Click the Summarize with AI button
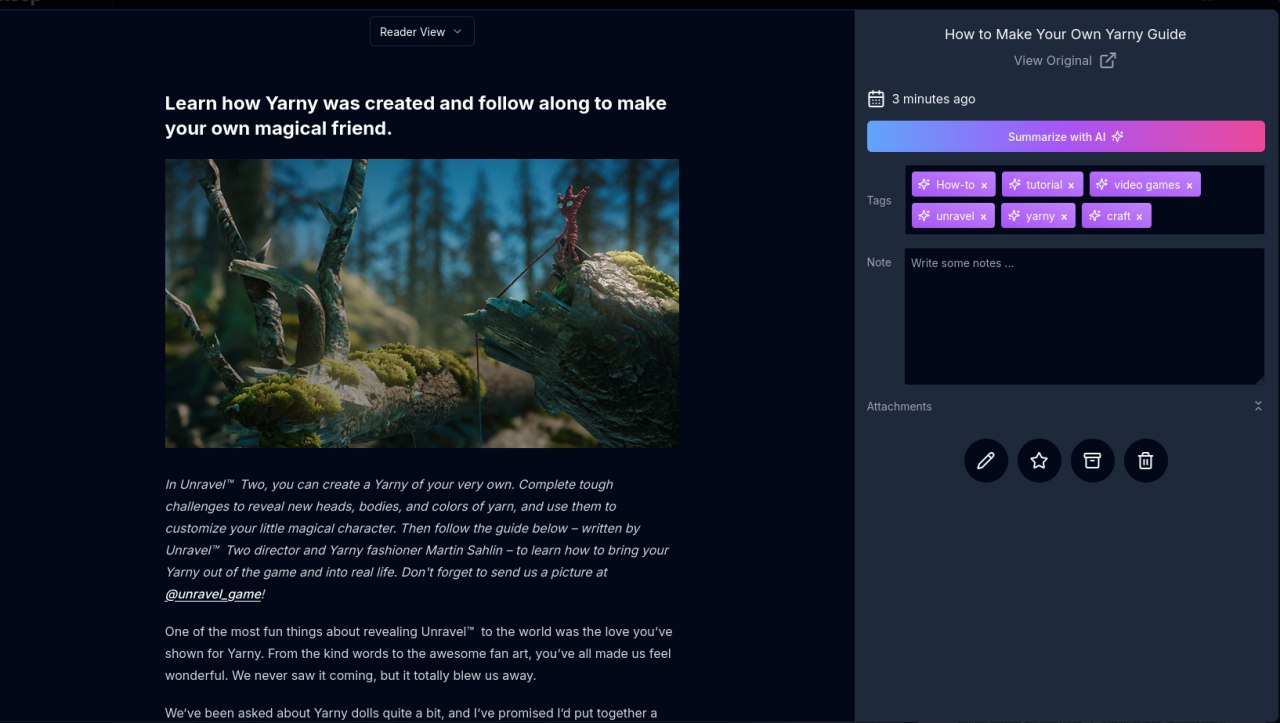 (1065, 136)
